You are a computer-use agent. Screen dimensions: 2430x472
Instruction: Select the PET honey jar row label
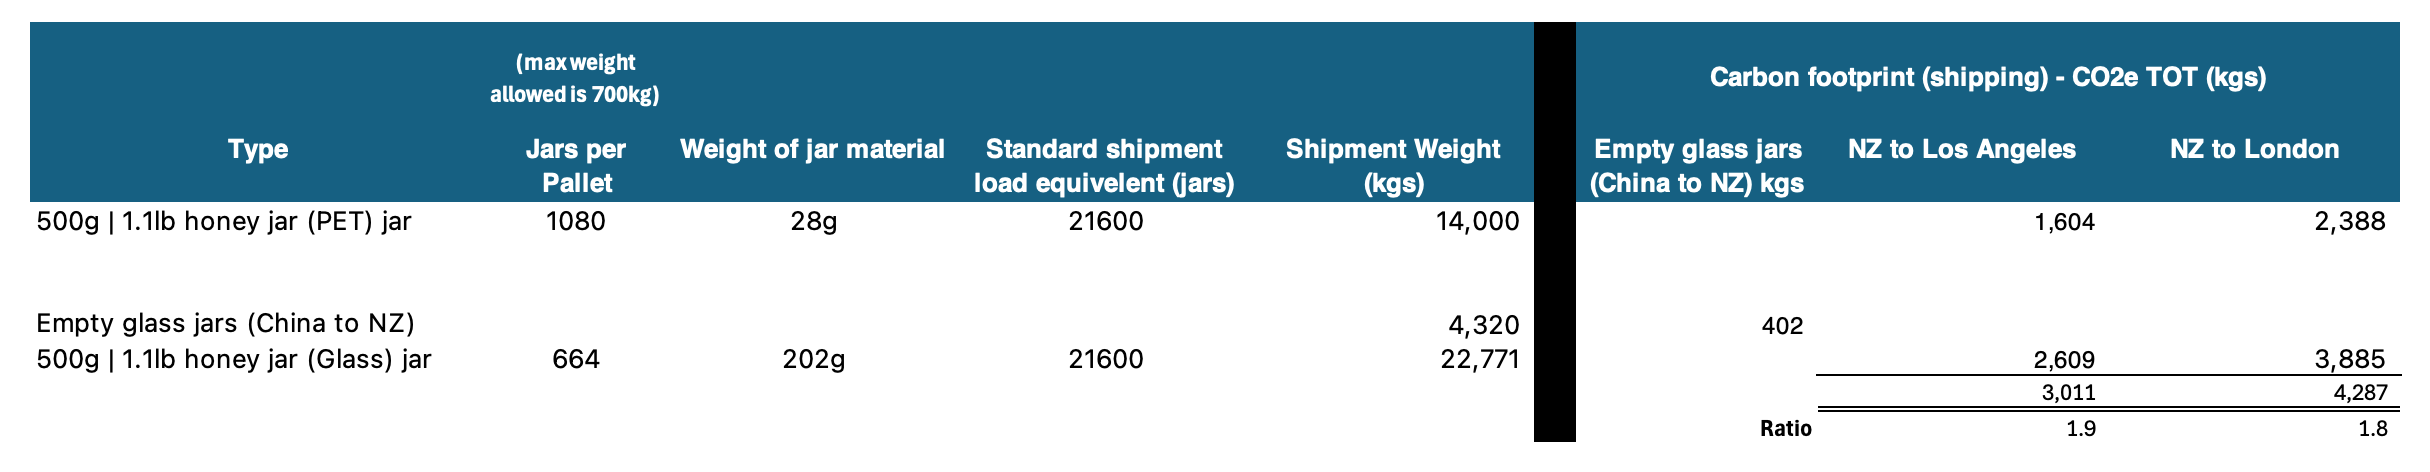(x=224, y=221)
